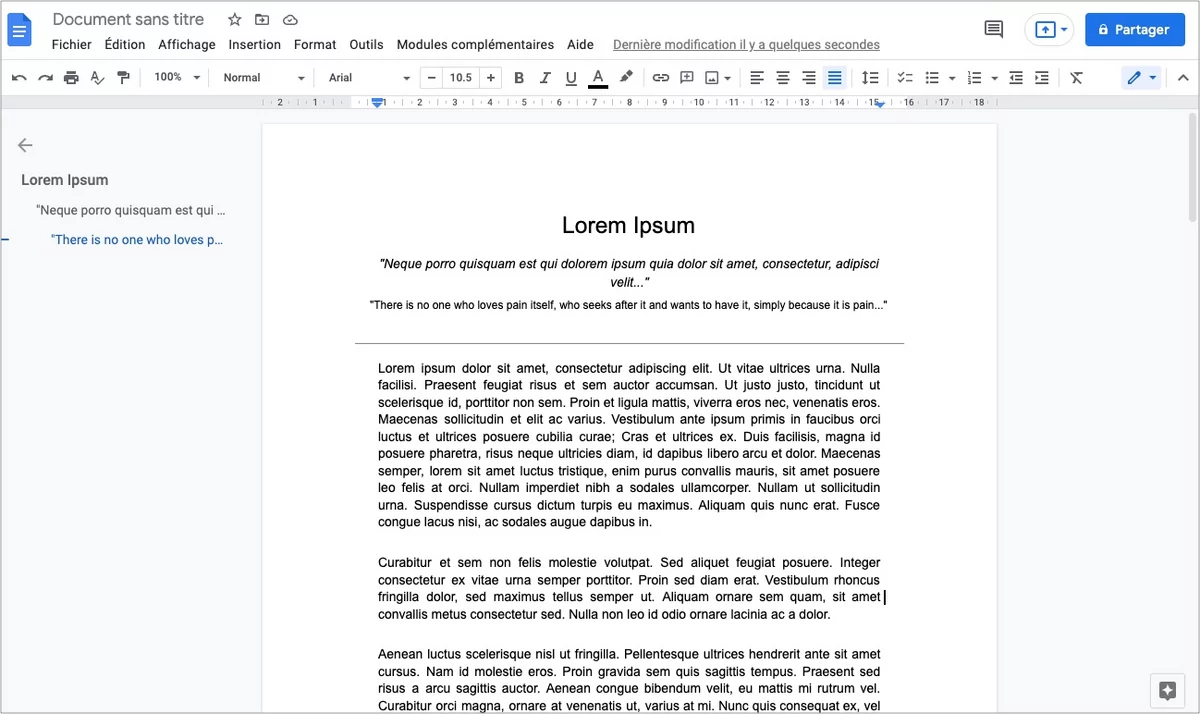The width and height of the screenshot is (1200, 714).
Task: Open the Arial font dropdown
Action: 369,77
